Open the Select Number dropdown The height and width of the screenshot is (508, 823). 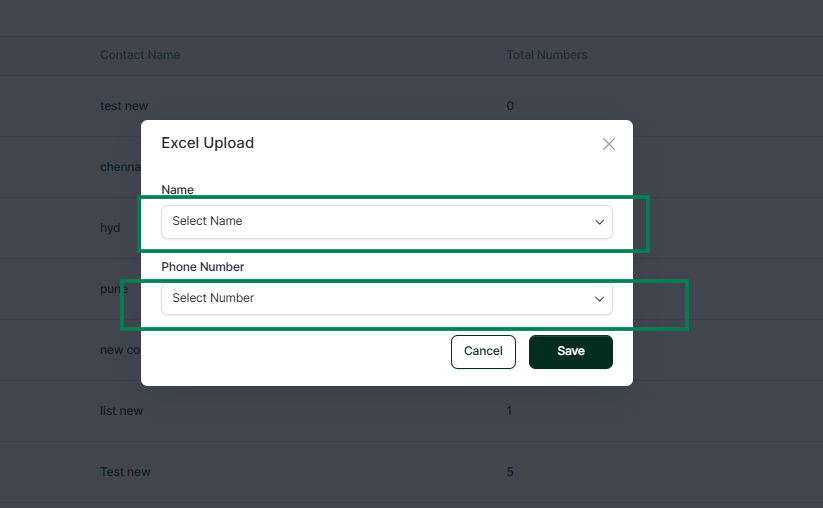tap(387, 299)
